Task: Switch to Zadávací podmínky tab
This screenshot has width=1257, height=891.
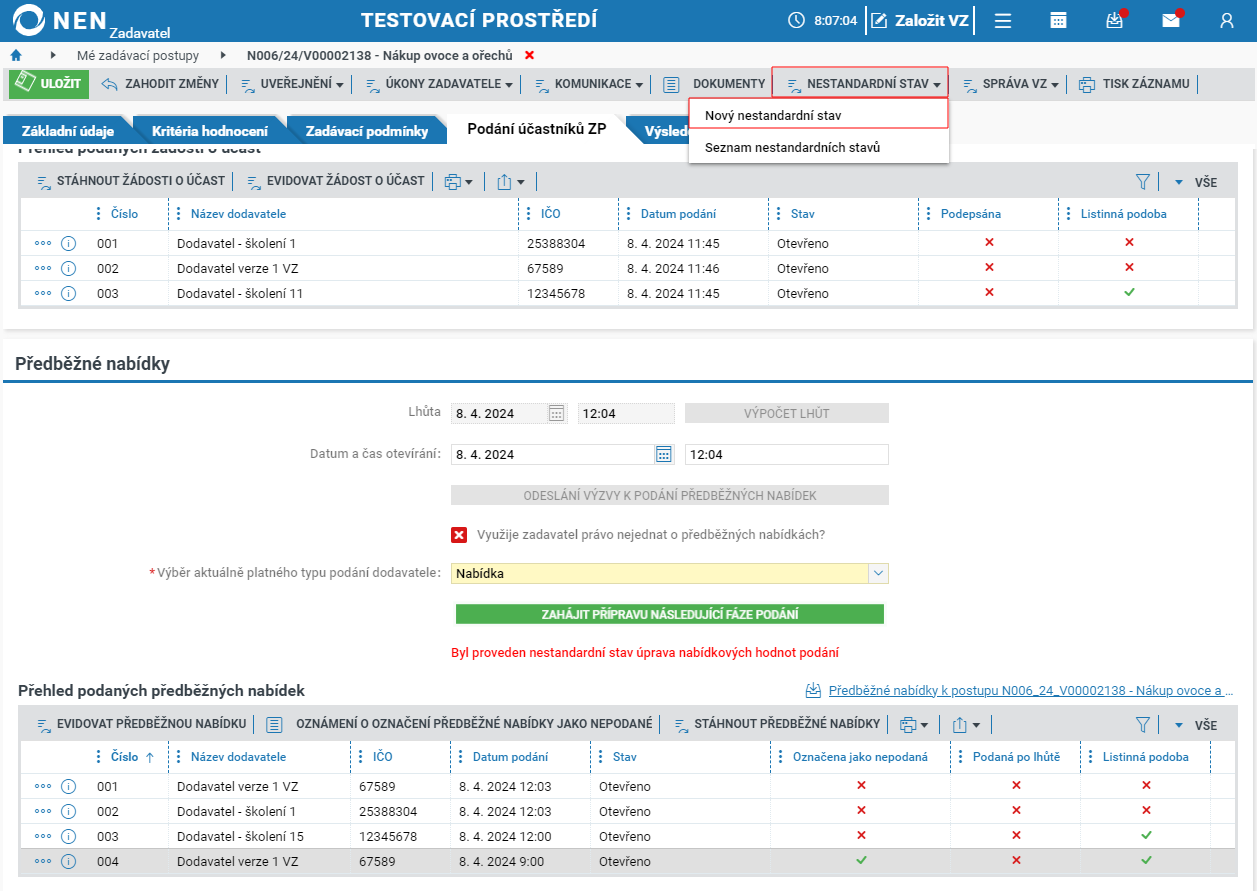Action: pyautogui.click(x=366, y=131)
